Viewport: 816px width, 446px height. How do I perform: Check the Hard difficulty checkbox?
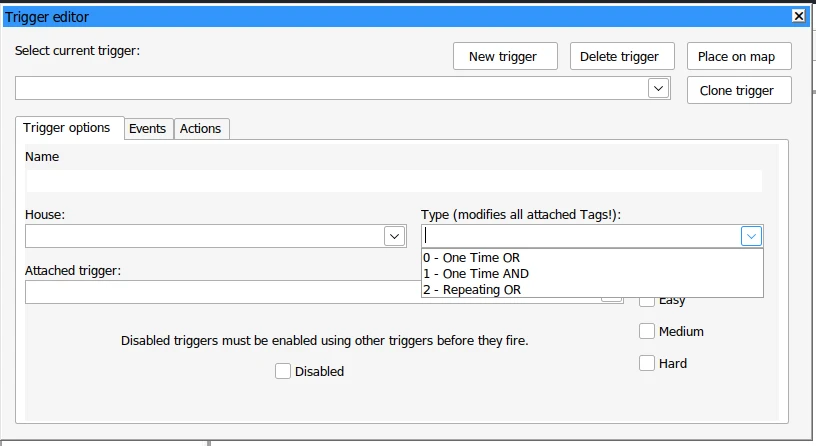tap(647, 363)
